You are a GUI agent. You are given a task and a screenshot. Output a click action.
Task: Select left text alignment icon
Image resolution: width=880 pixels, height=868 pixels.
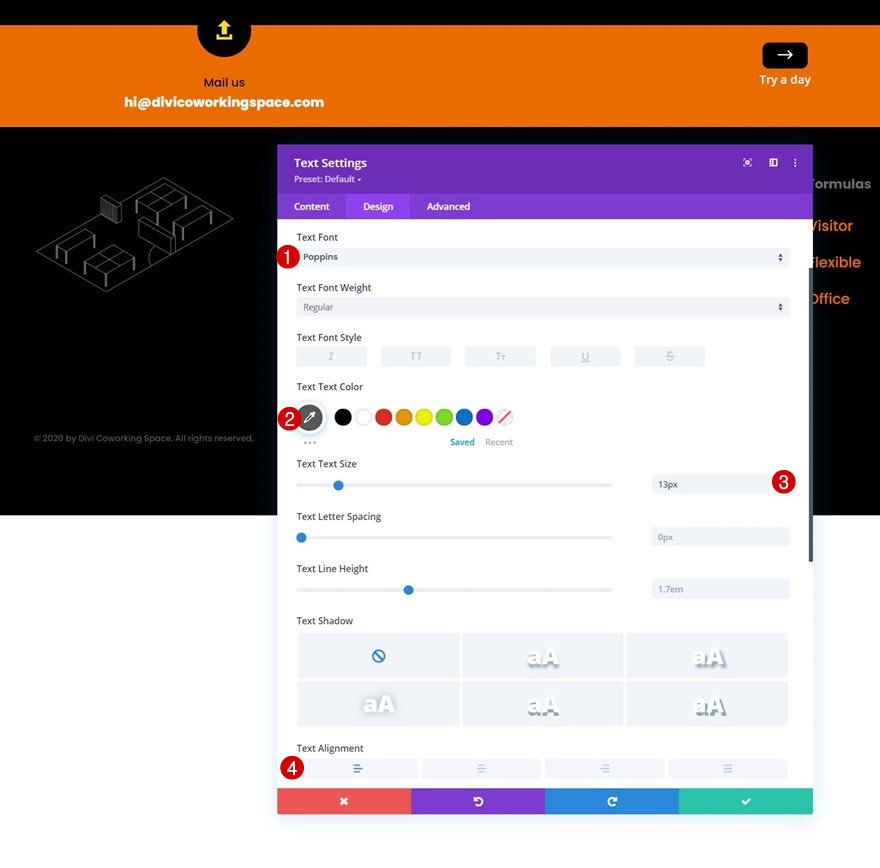coord(358,768)
